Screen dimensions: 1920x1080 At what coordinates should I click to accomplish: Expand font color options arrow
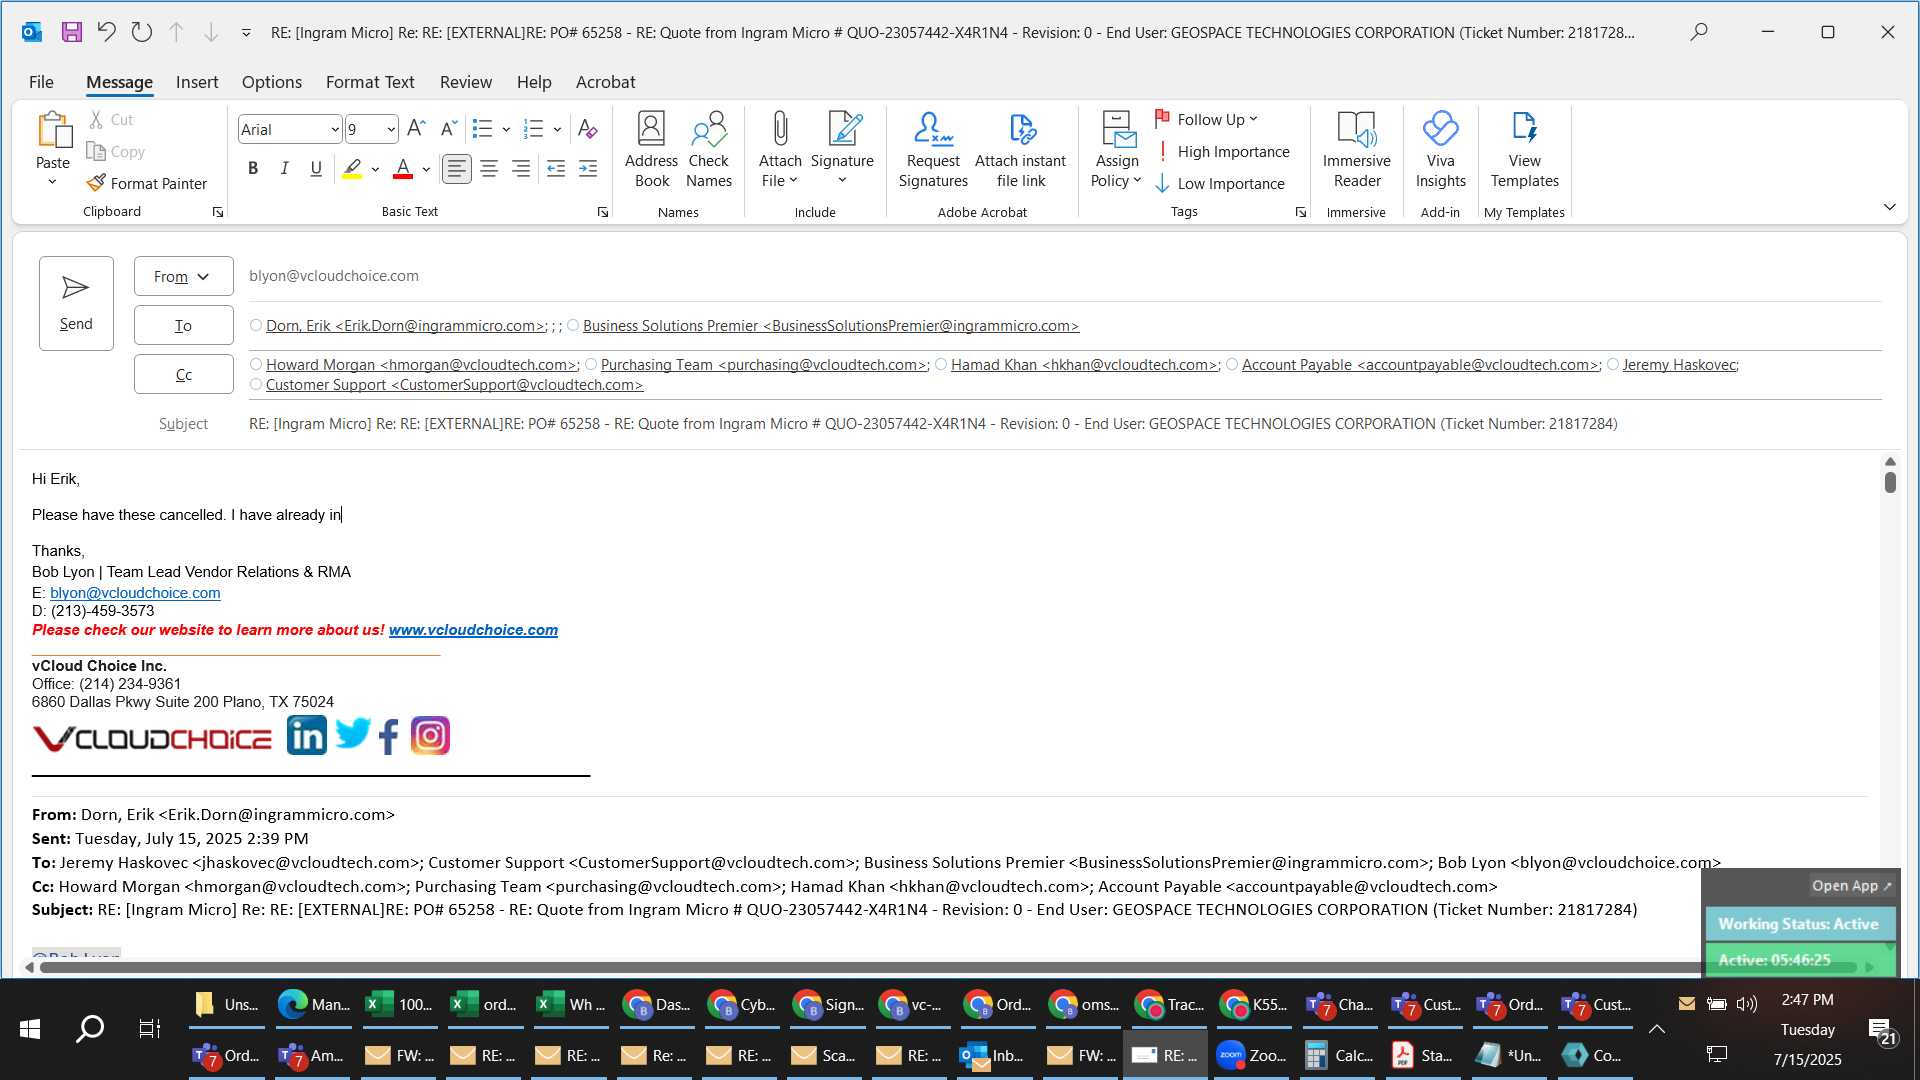pos(426,170)
